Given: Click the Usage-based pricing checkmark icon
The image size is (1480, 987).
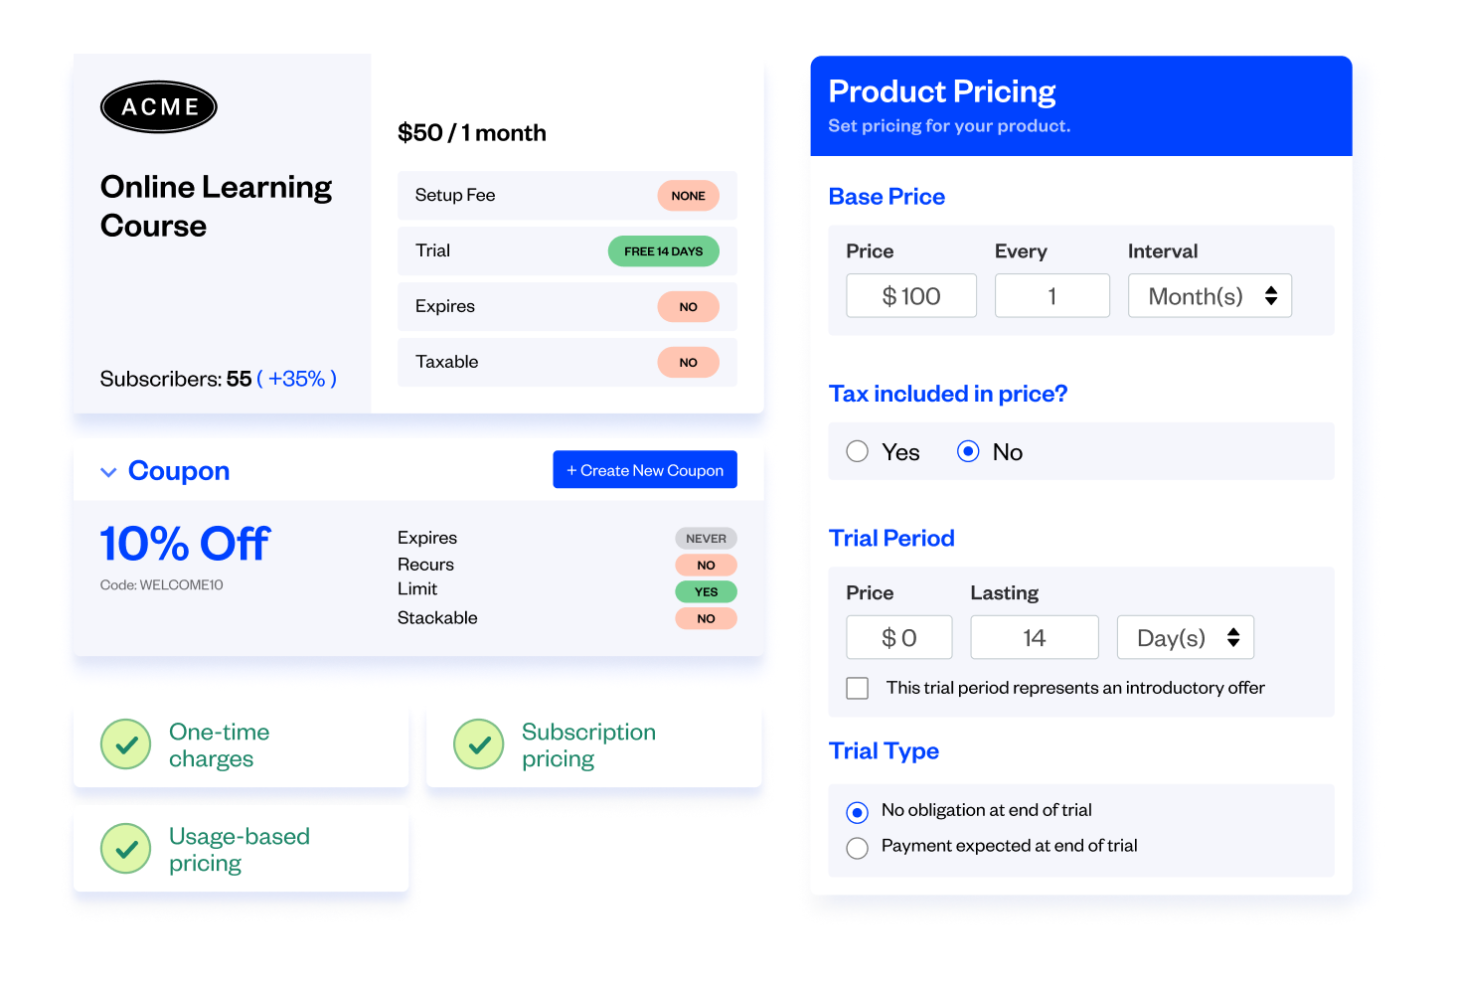Looking at the screenshot, I should click(x=125, y=849).
